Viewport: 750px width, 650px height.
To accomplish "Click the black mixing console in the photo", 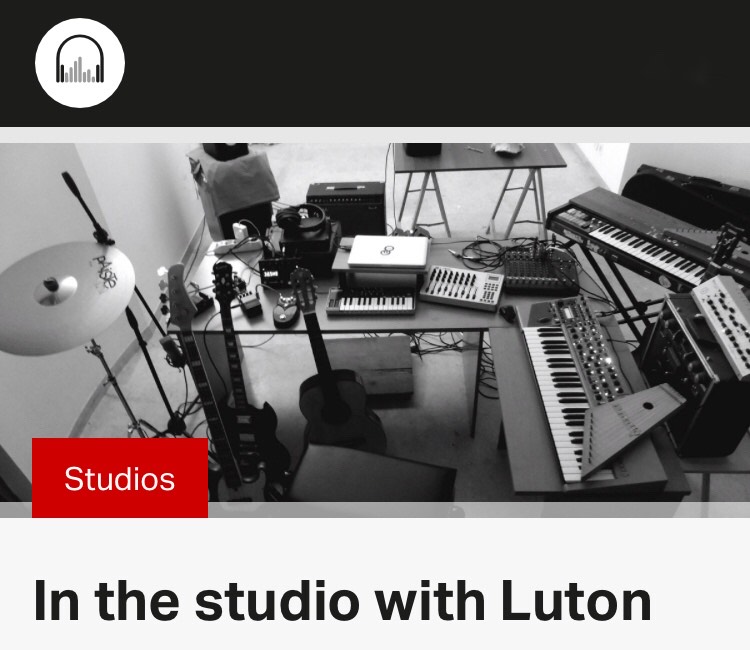I will click(x=540, y=268).
